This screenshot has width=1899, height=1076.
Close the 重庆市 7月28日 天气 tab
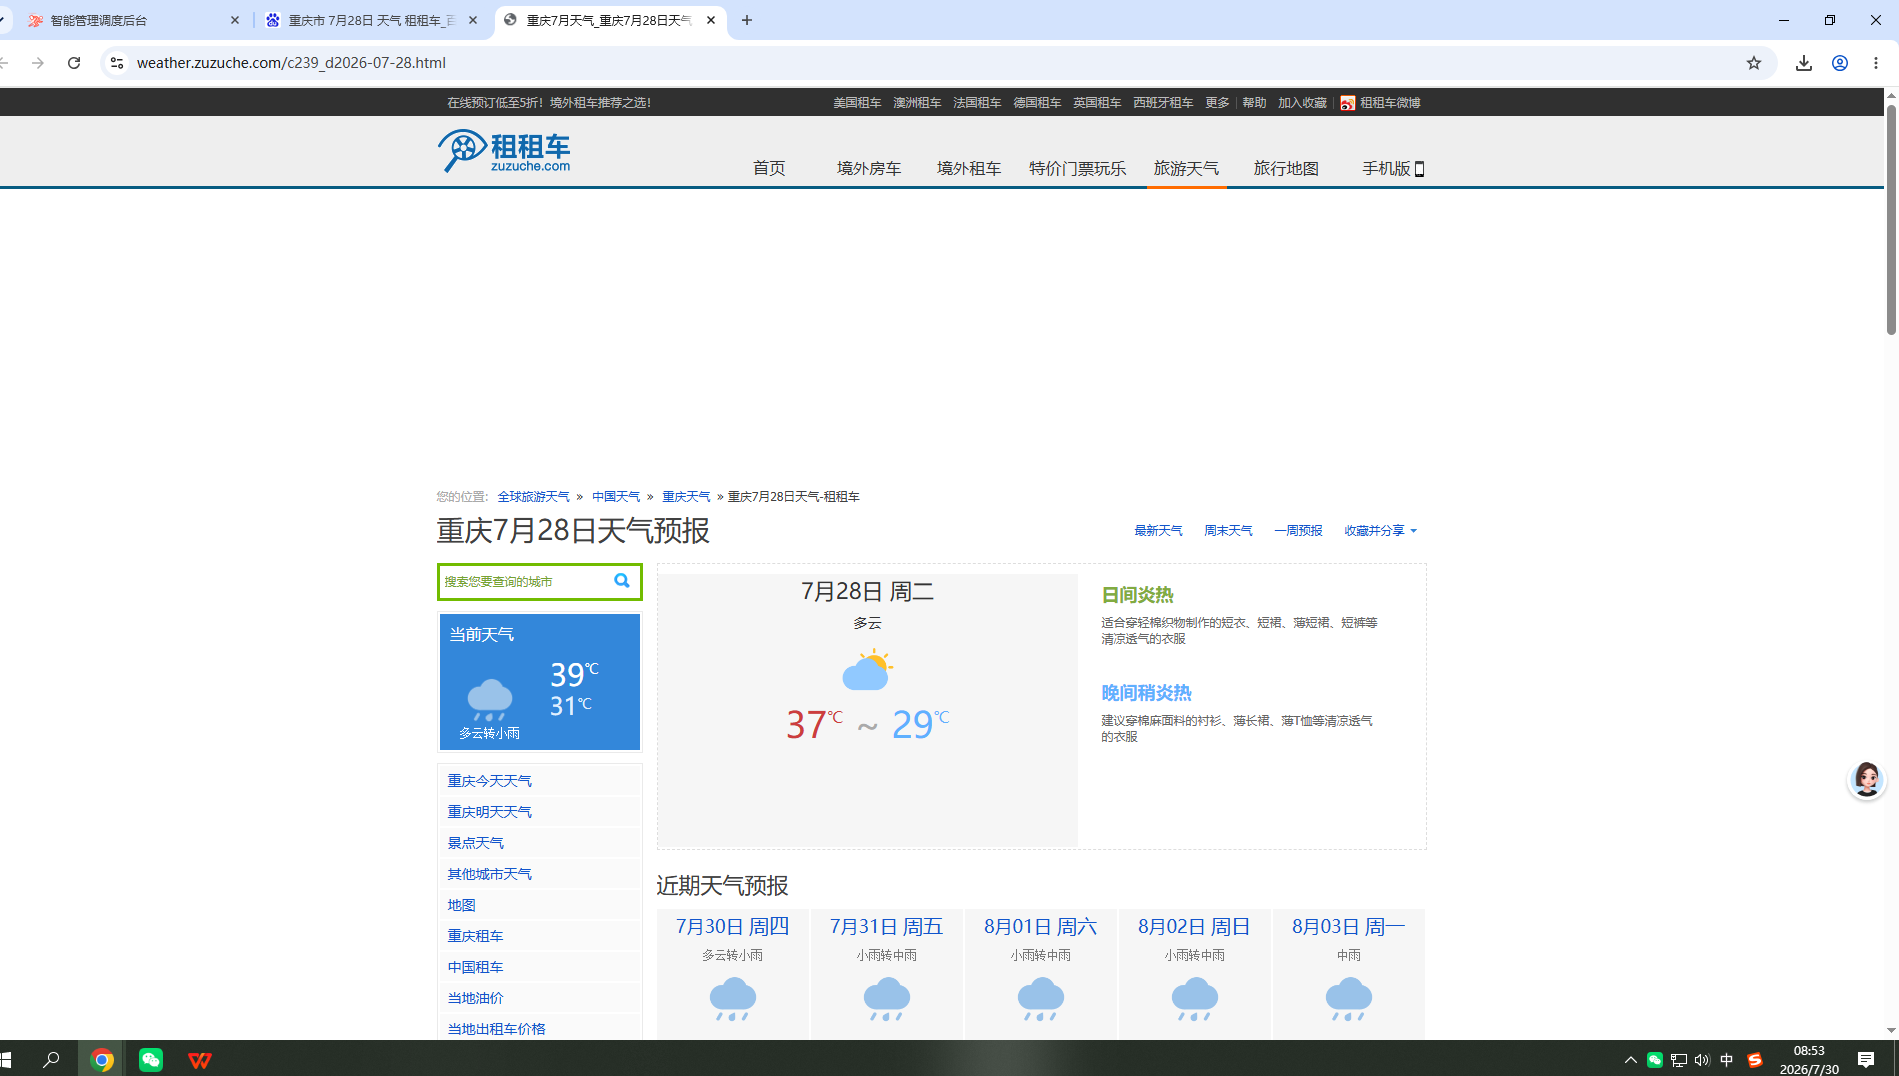pos(473,20)
